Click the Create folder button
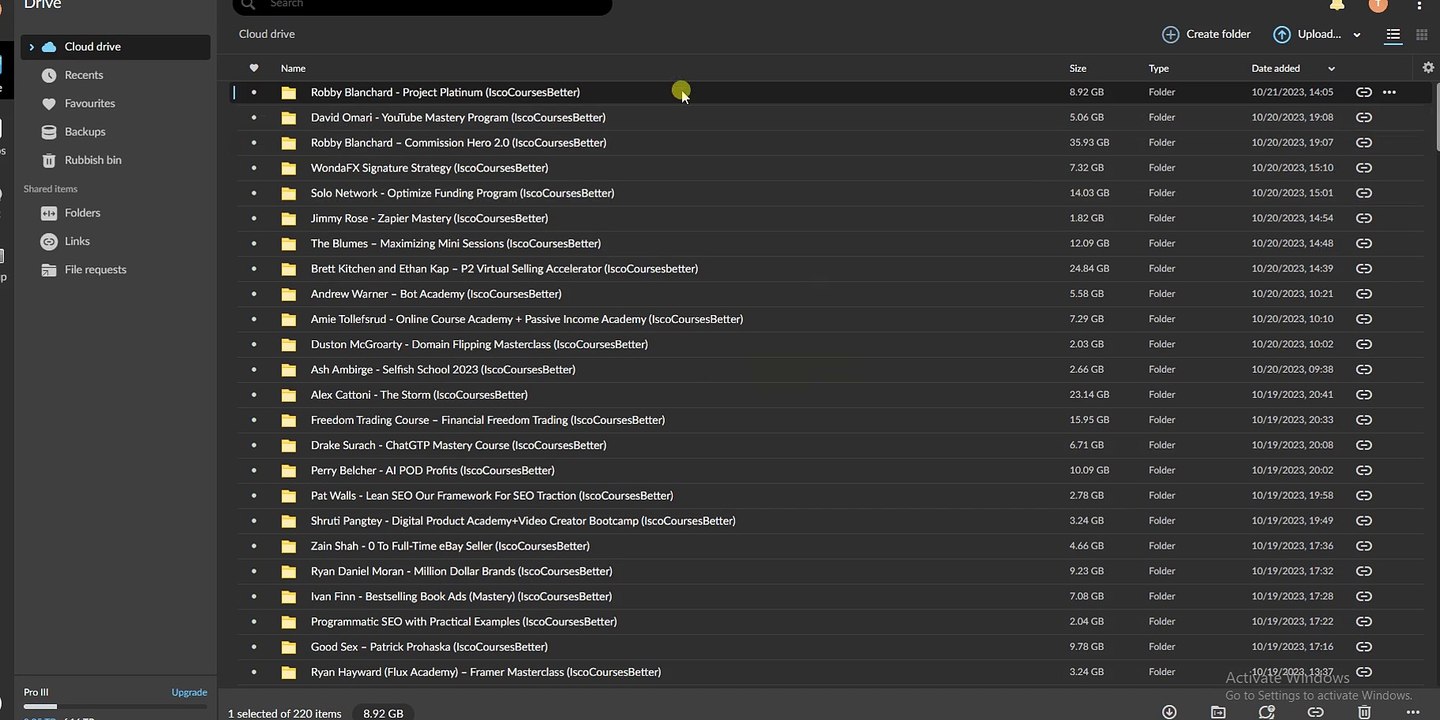 click(1206, 35)
